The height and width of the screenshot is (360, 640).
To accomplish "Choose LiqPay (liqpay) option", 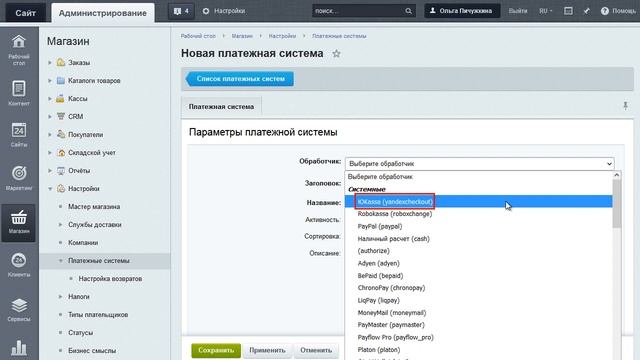I will [478, 300].
